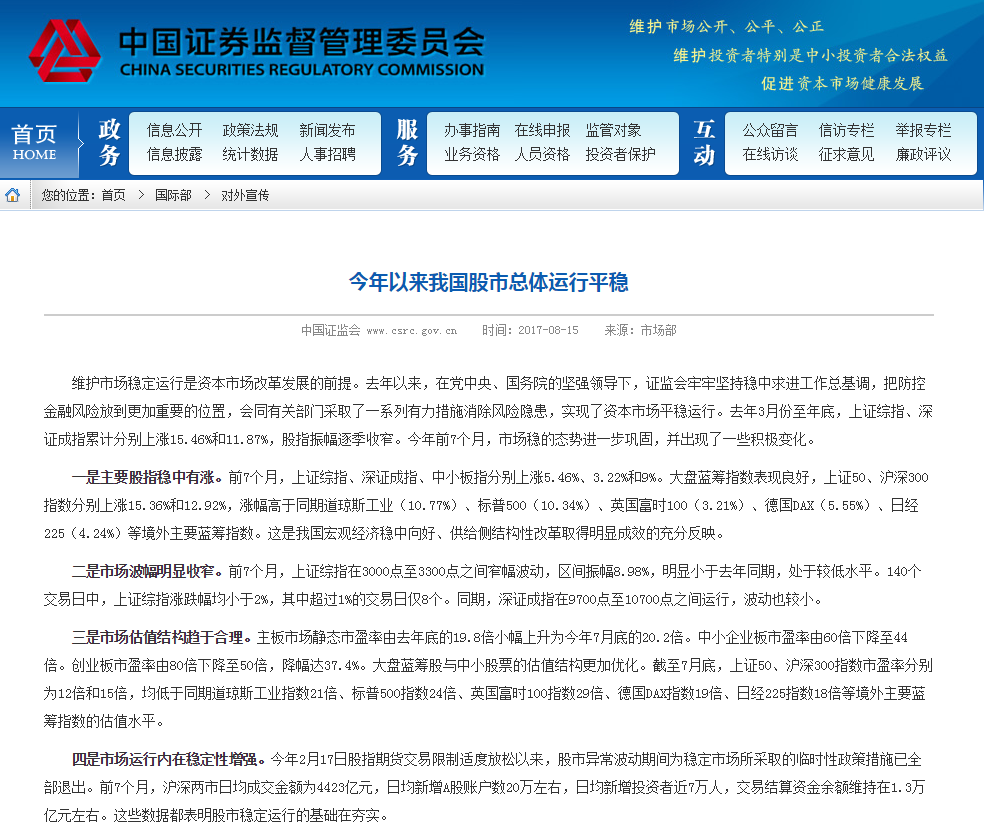
Task: Open 人事招聘 menu link
Action: tap(328, 155)
